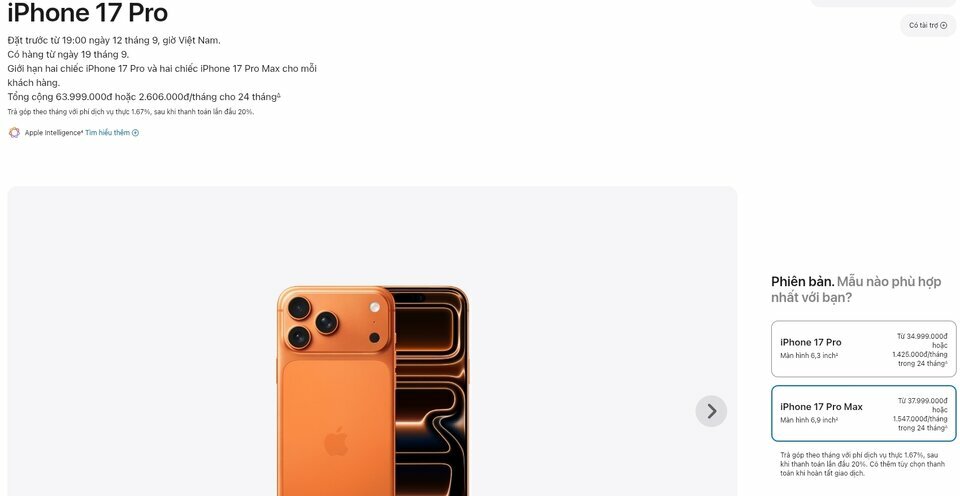Image resolution: width=960 pixels, height=496 pixels.
Task: Expand the Có tài trợ financing info
Action: tap(928, 26)
